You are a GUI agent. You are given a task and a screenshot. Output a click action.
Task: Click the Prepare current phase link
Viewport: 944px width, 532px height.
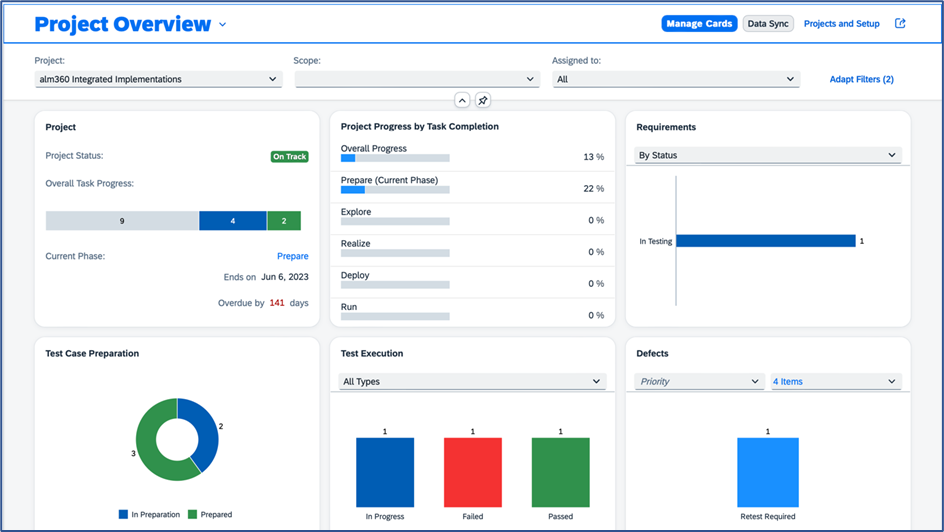pyautogui.click(x=292, y=256)
